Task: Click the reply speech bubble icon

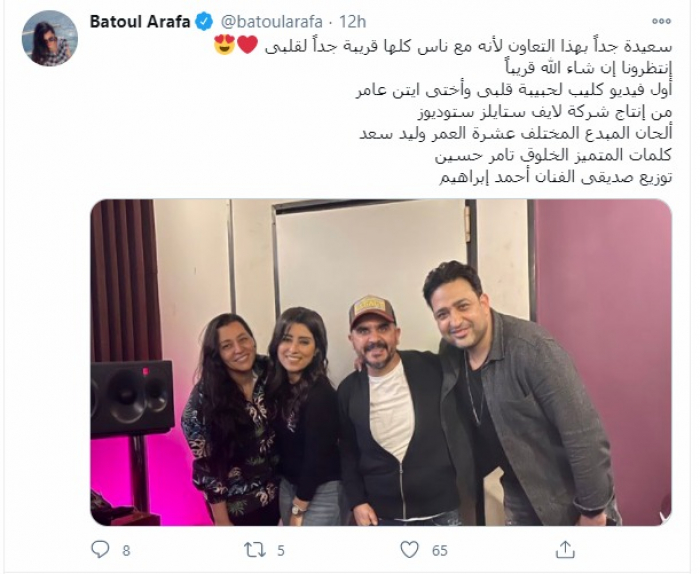Action: [x=100, y=549]
